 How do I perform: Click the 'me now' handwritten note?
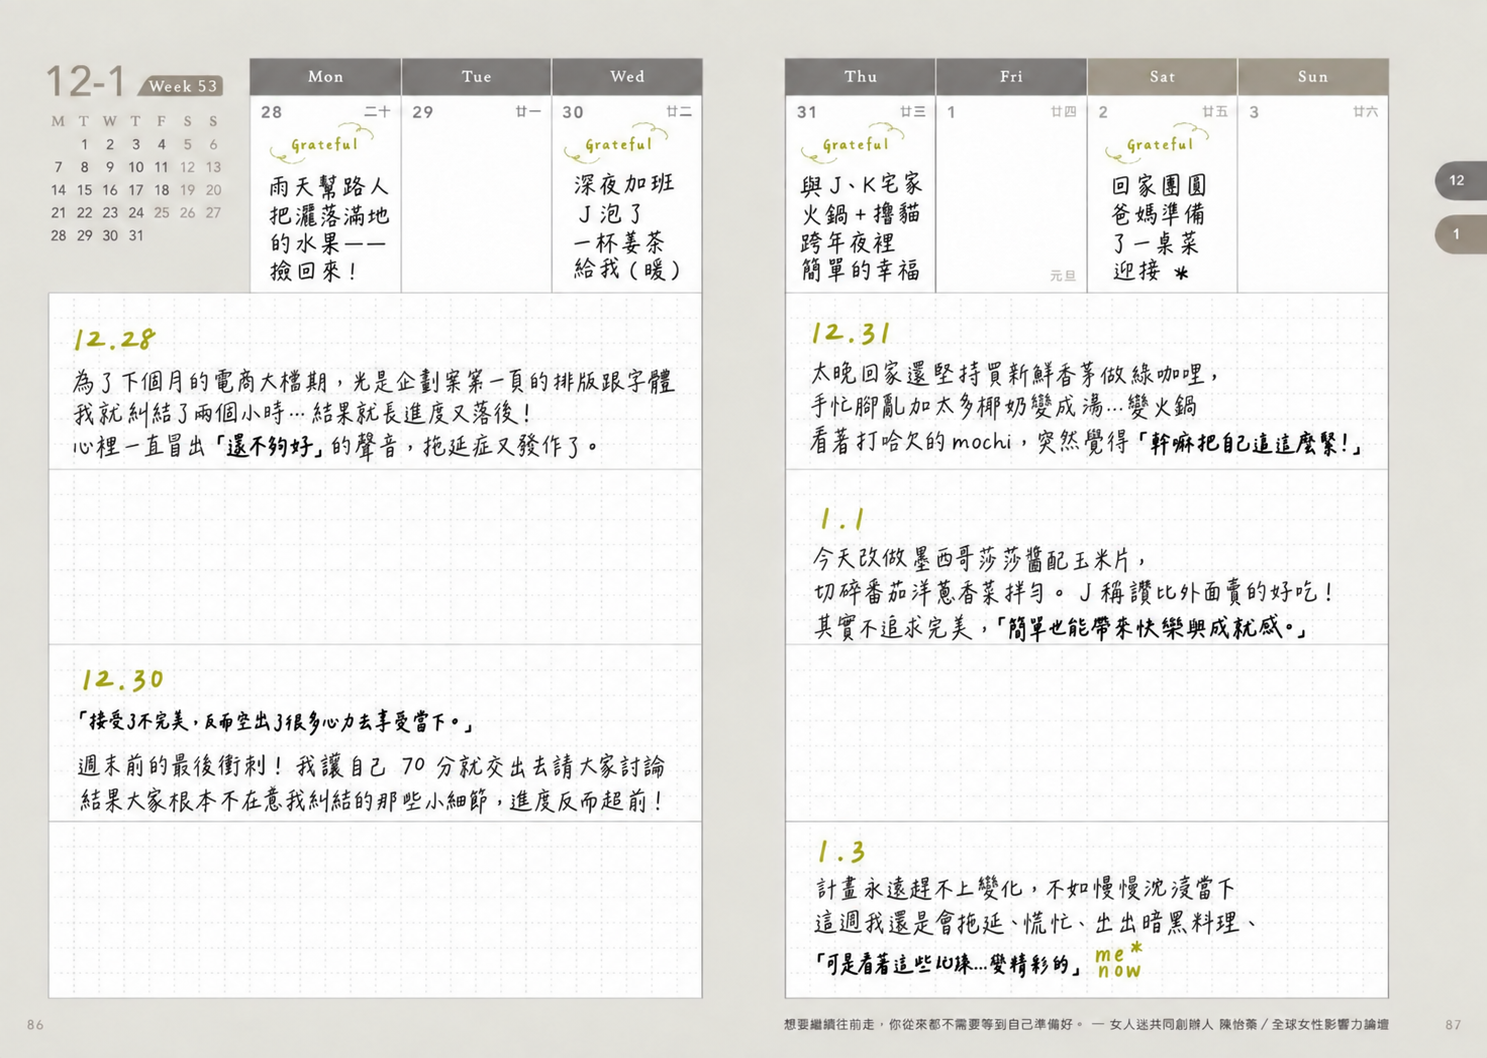click(x=1118, y=961)
